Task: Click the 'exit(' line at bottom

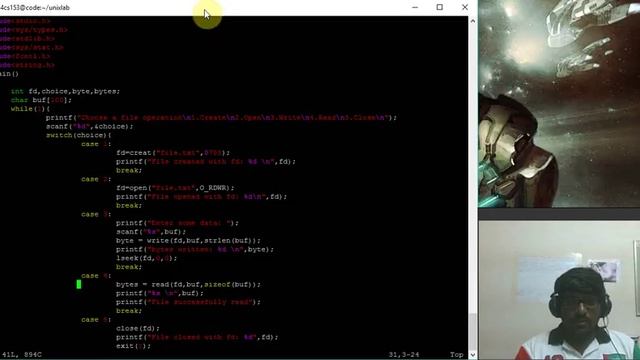Action: point(133,346)
